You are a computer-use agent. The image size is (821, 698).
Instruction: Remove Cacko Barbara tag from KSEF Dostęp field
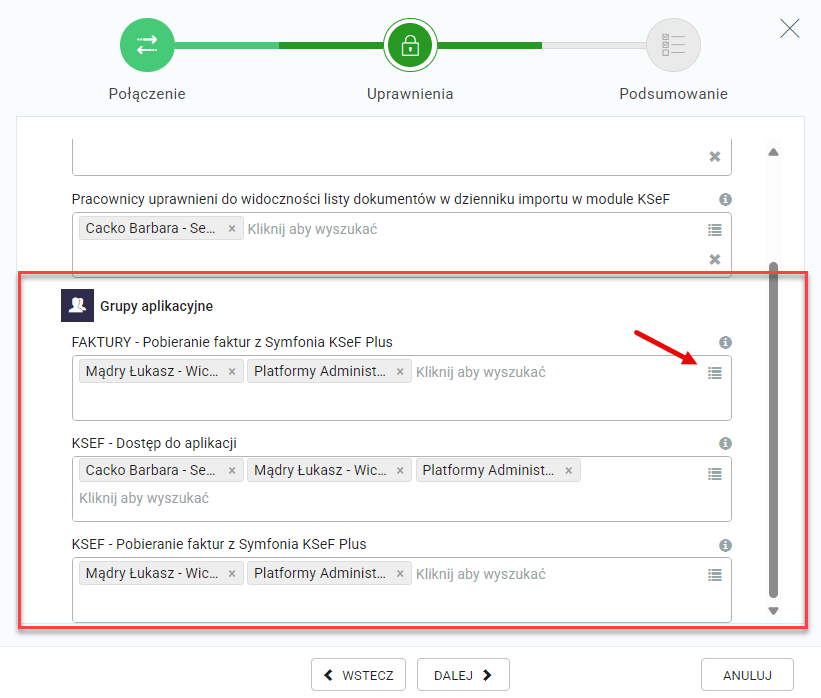point(232,471)
